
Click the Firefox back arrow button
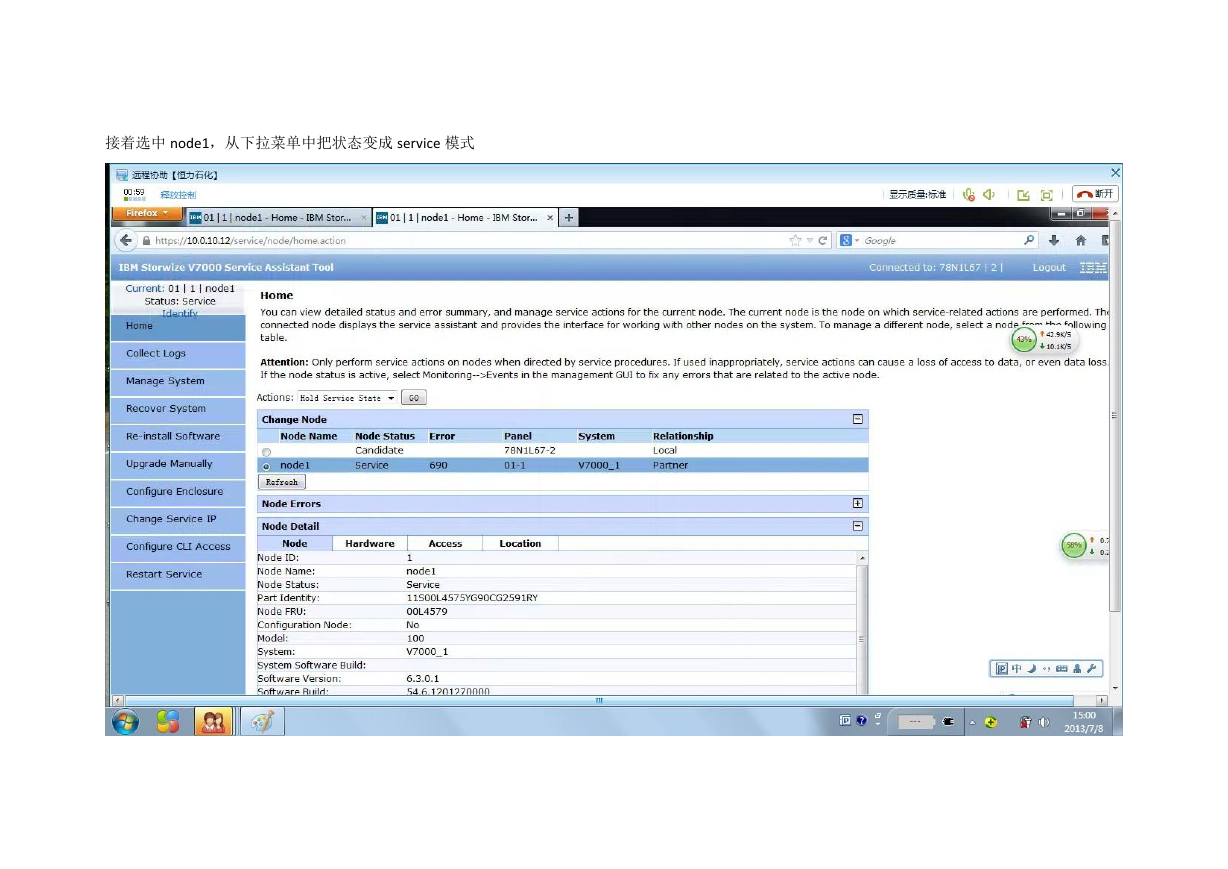pos(125,240)
